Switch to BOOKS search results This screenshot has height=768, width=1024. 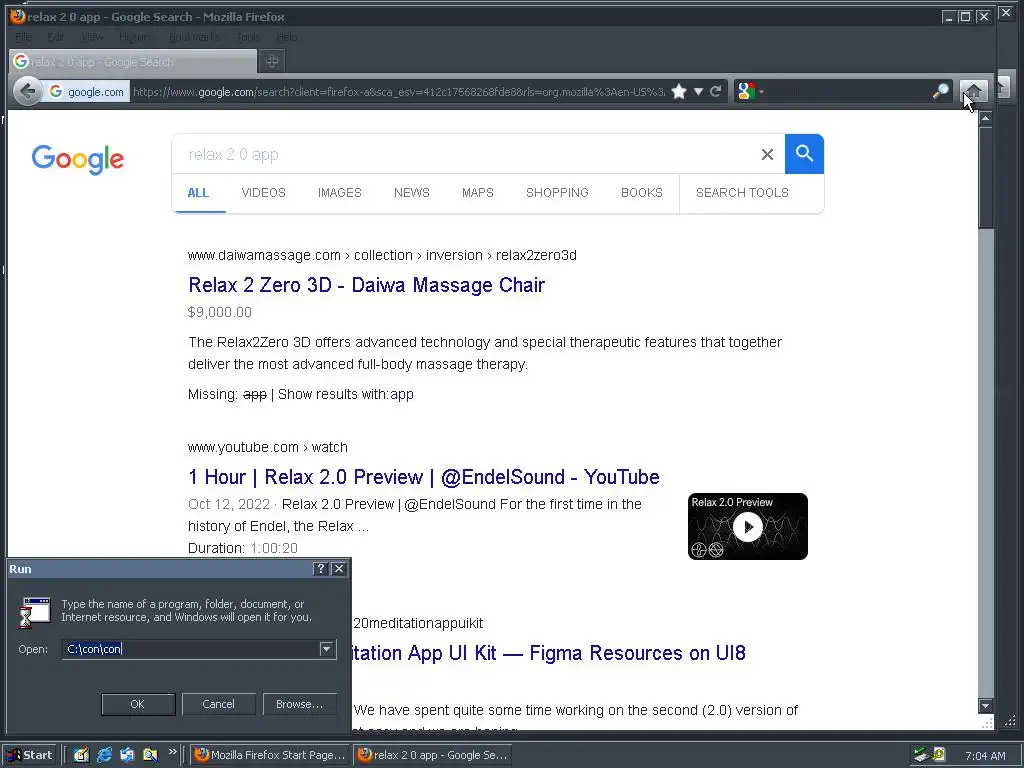click(x=641, y=193)
